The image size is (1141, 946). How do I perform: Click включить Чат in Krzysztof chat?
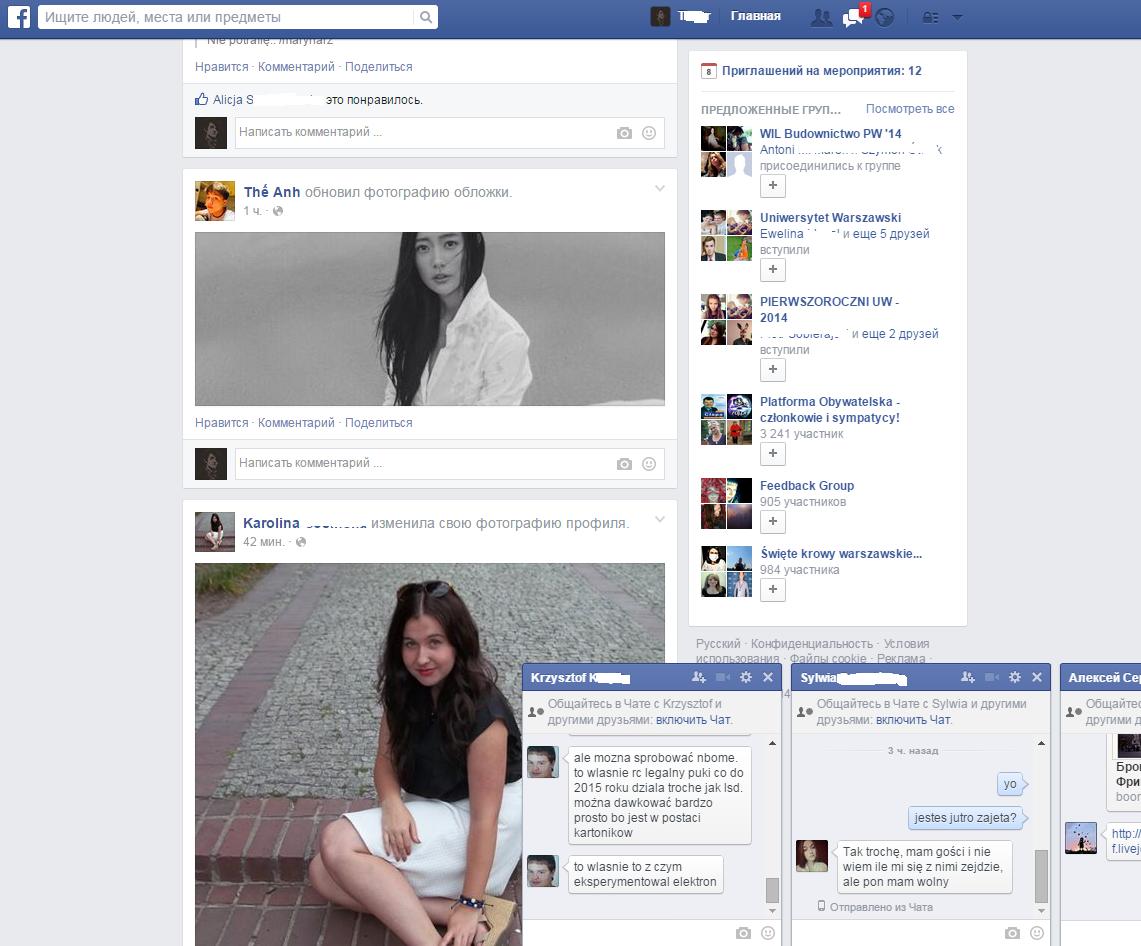pos(693,720)
